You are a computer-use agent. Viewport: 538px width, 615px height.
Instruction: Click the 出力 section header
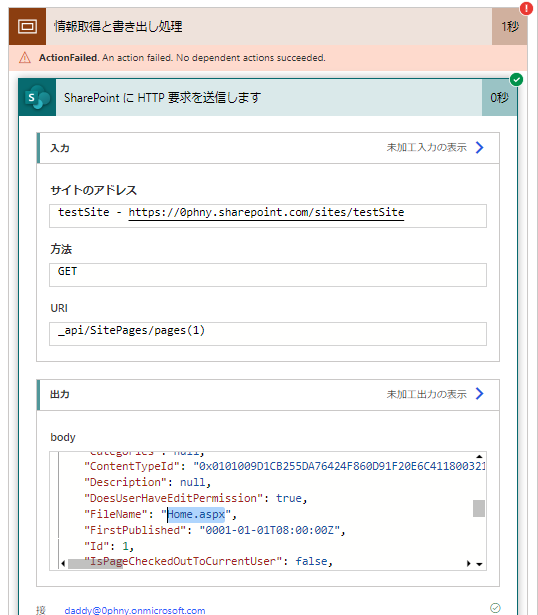(268, 394)
